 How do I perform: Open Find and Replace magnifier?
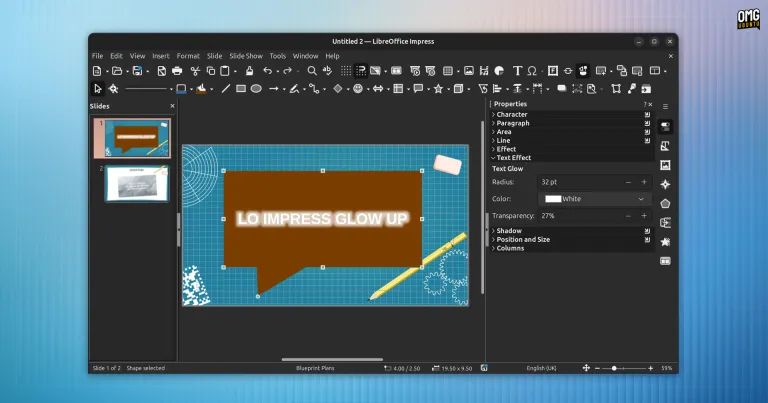tap(312, 71)
